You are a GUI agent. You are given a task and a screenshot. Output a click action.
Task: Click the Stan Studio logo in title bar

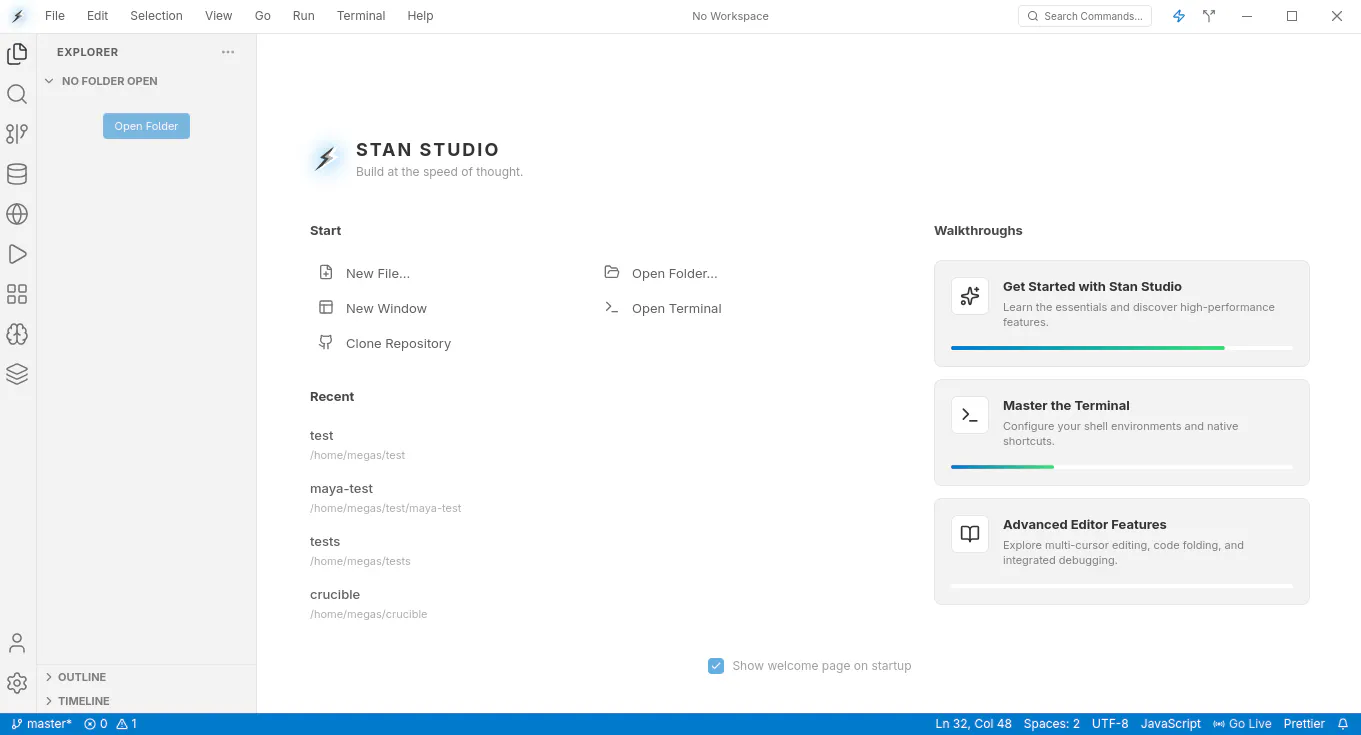click(17, 16)
